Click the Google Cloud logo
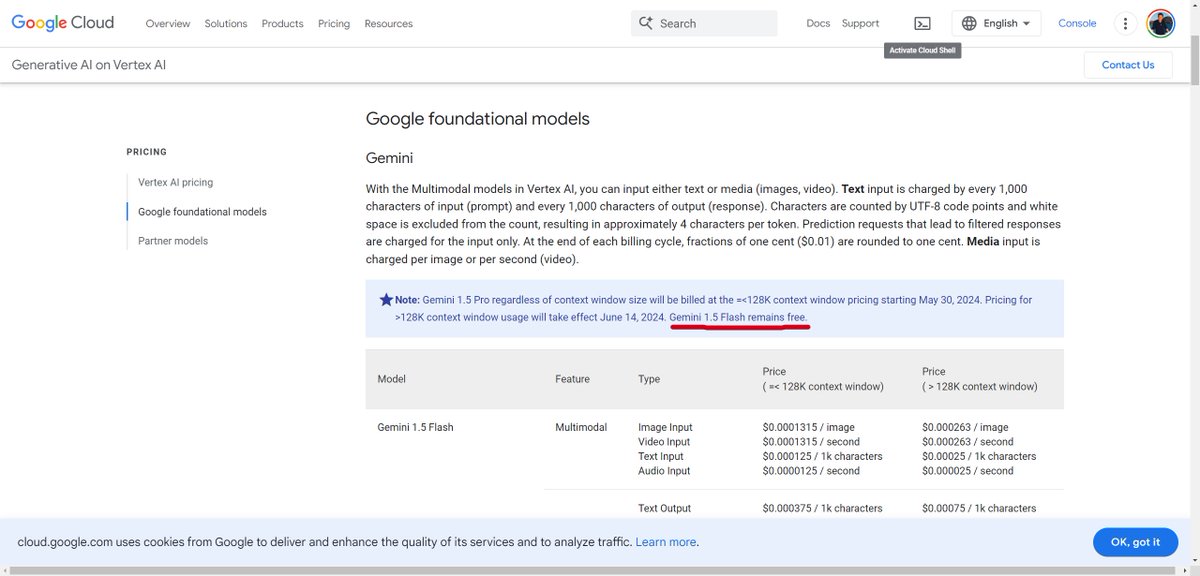1200x576 pixels. tap(63, 23)
